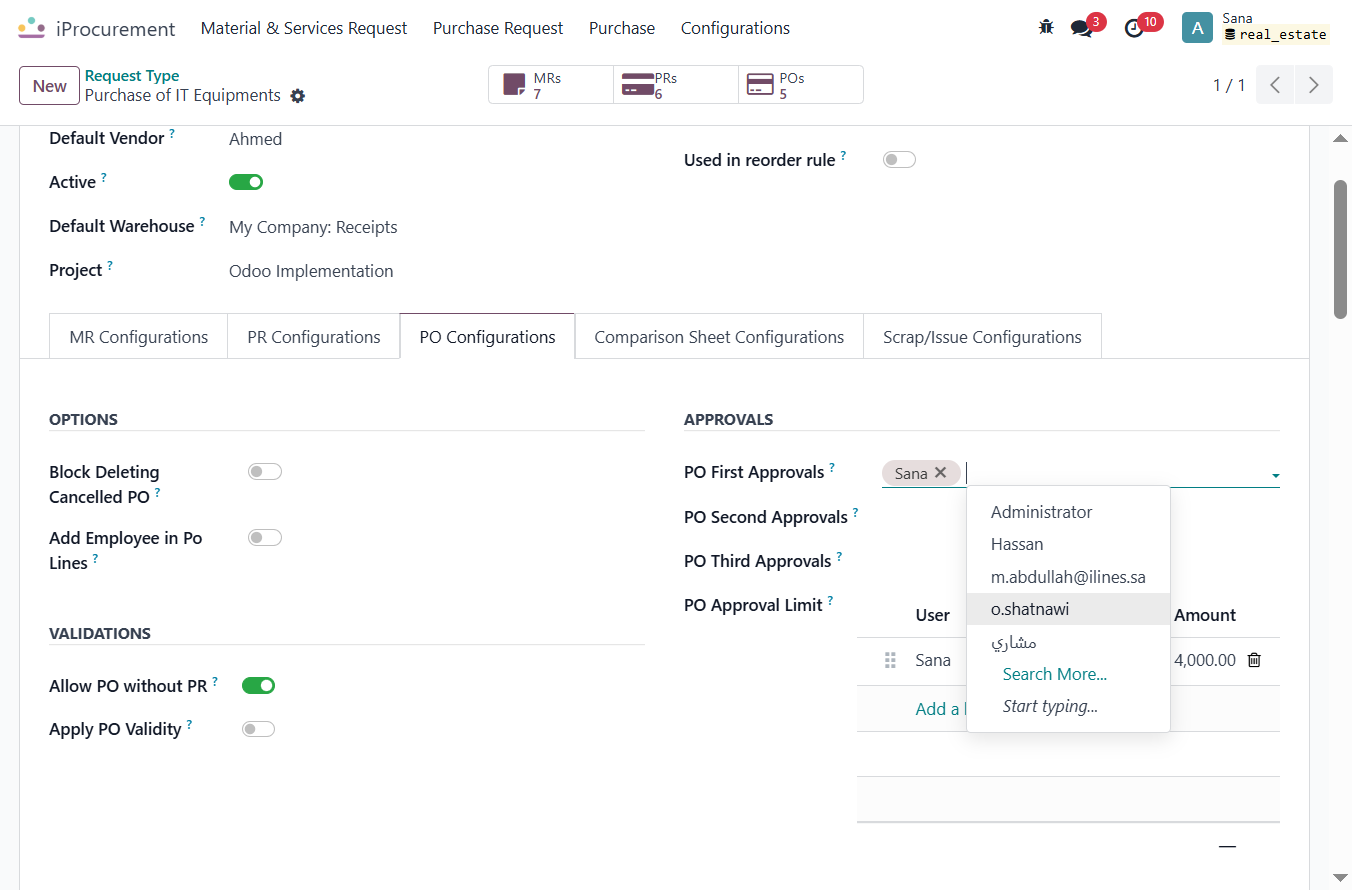Create a New request type record

(x=50, y=85)
